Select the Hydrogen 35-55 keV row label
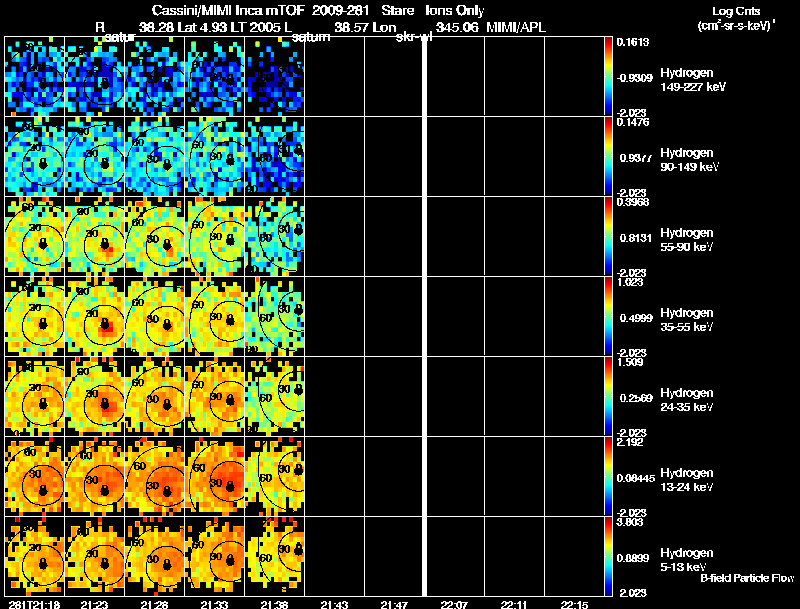 pyautogui.click(x=687, y=320)
